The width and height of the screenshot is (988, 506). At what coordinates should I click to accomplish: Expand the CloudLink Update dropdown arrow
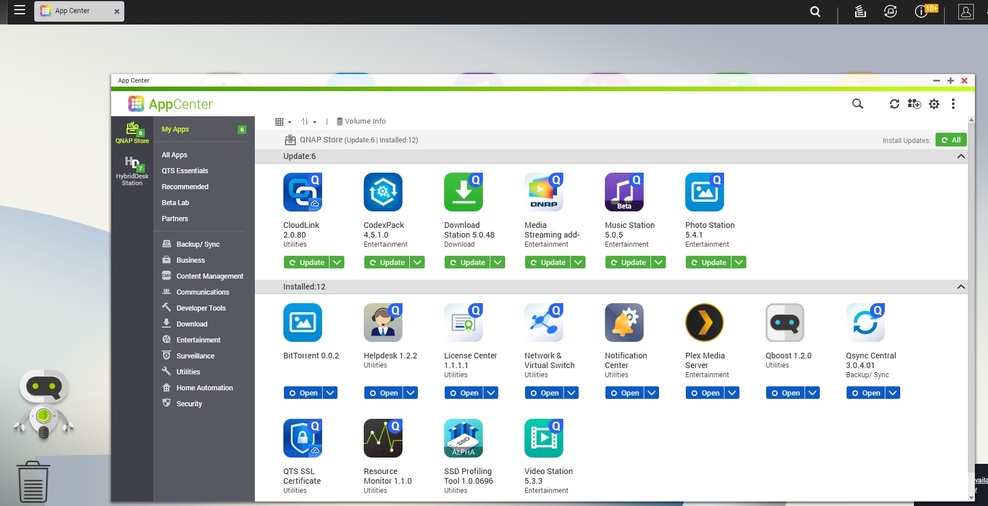337,262
